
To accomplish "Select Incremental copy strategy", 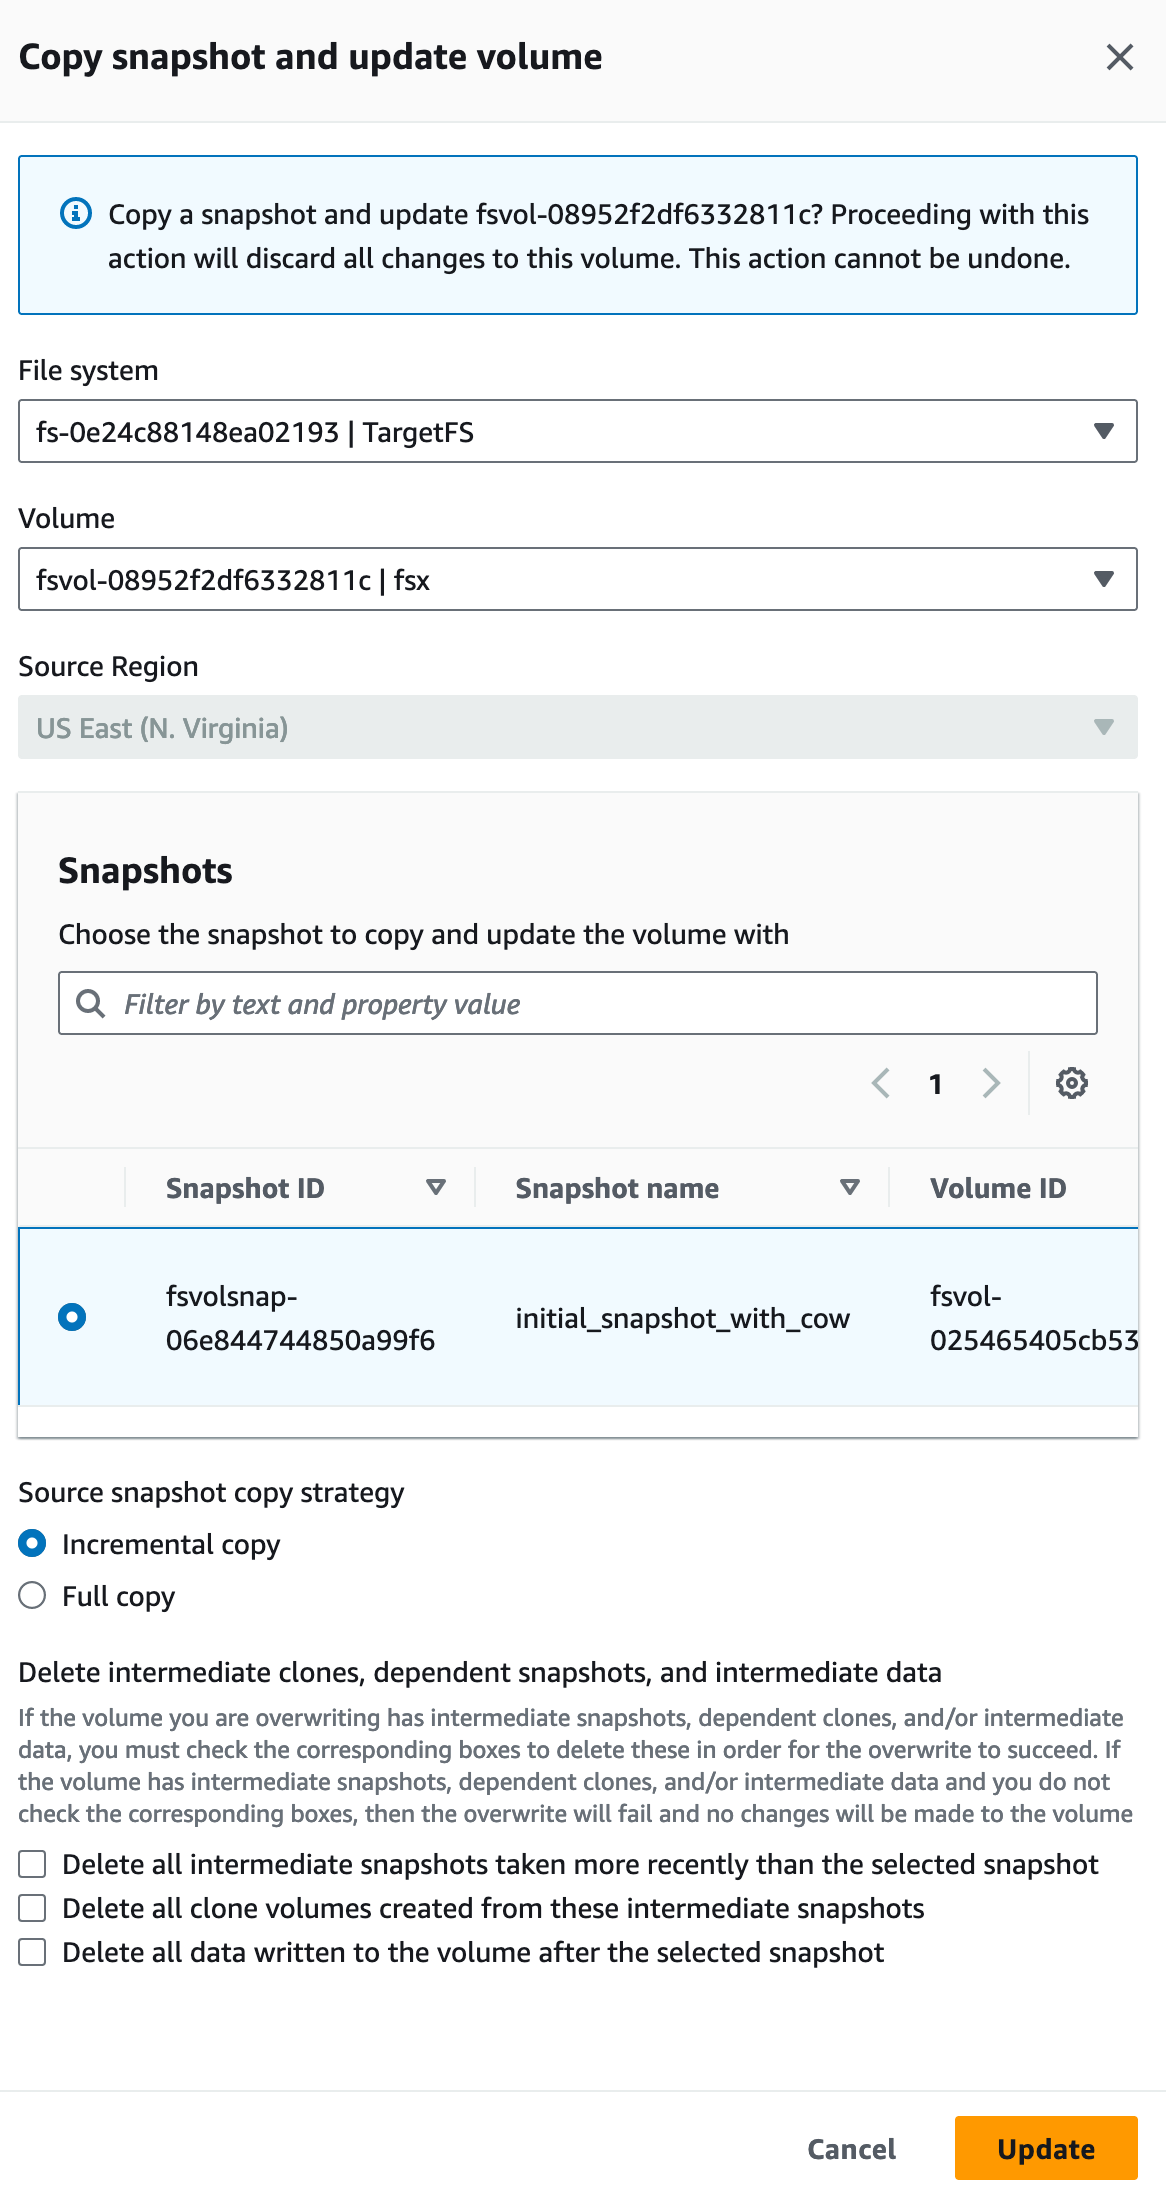I will (32, 1543).
